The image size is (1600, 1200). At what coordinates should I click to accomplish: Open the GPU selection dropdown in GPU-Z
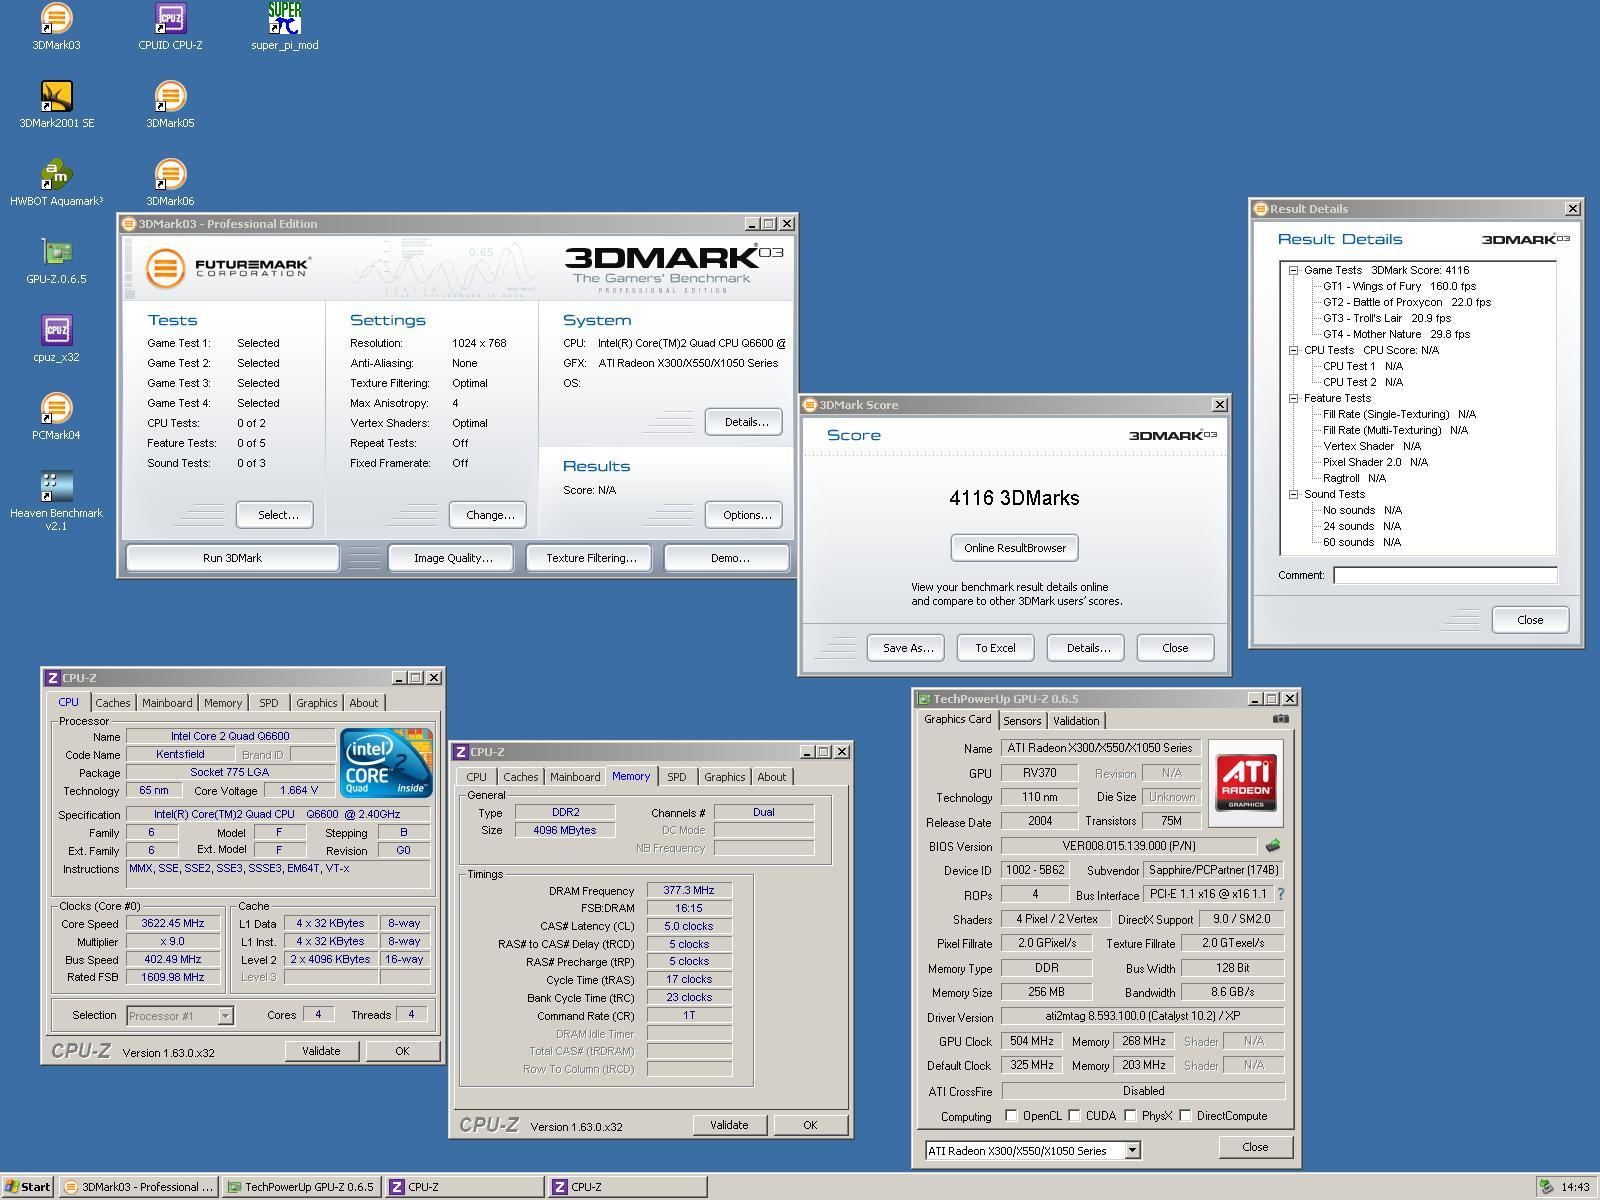click(x=1132, y=1151)
